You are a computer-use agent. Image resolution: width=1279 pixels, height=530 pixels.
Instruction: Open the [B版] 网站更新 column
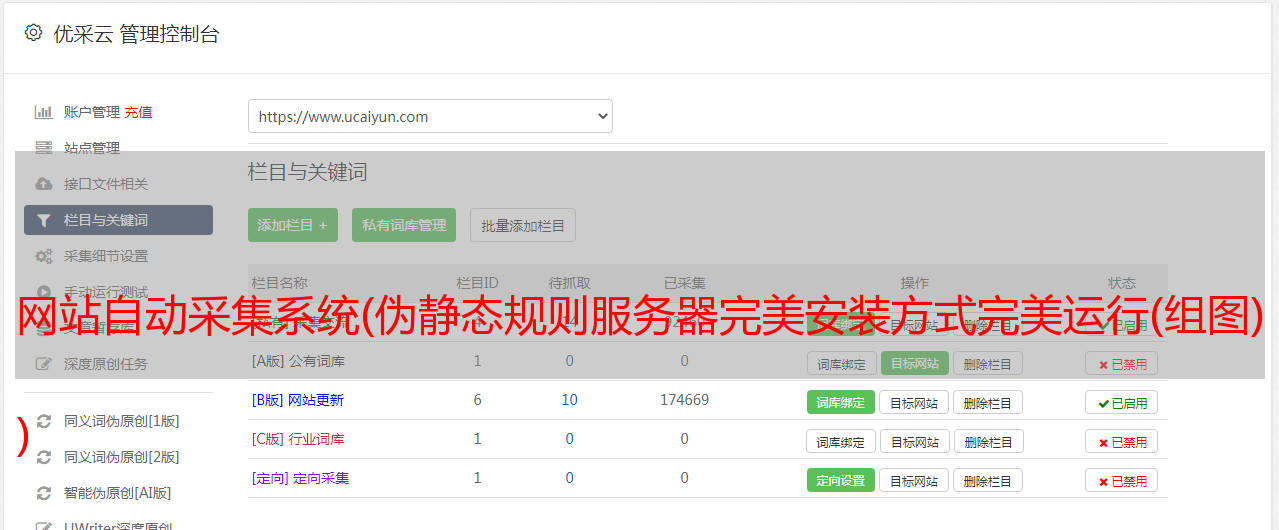297,400
